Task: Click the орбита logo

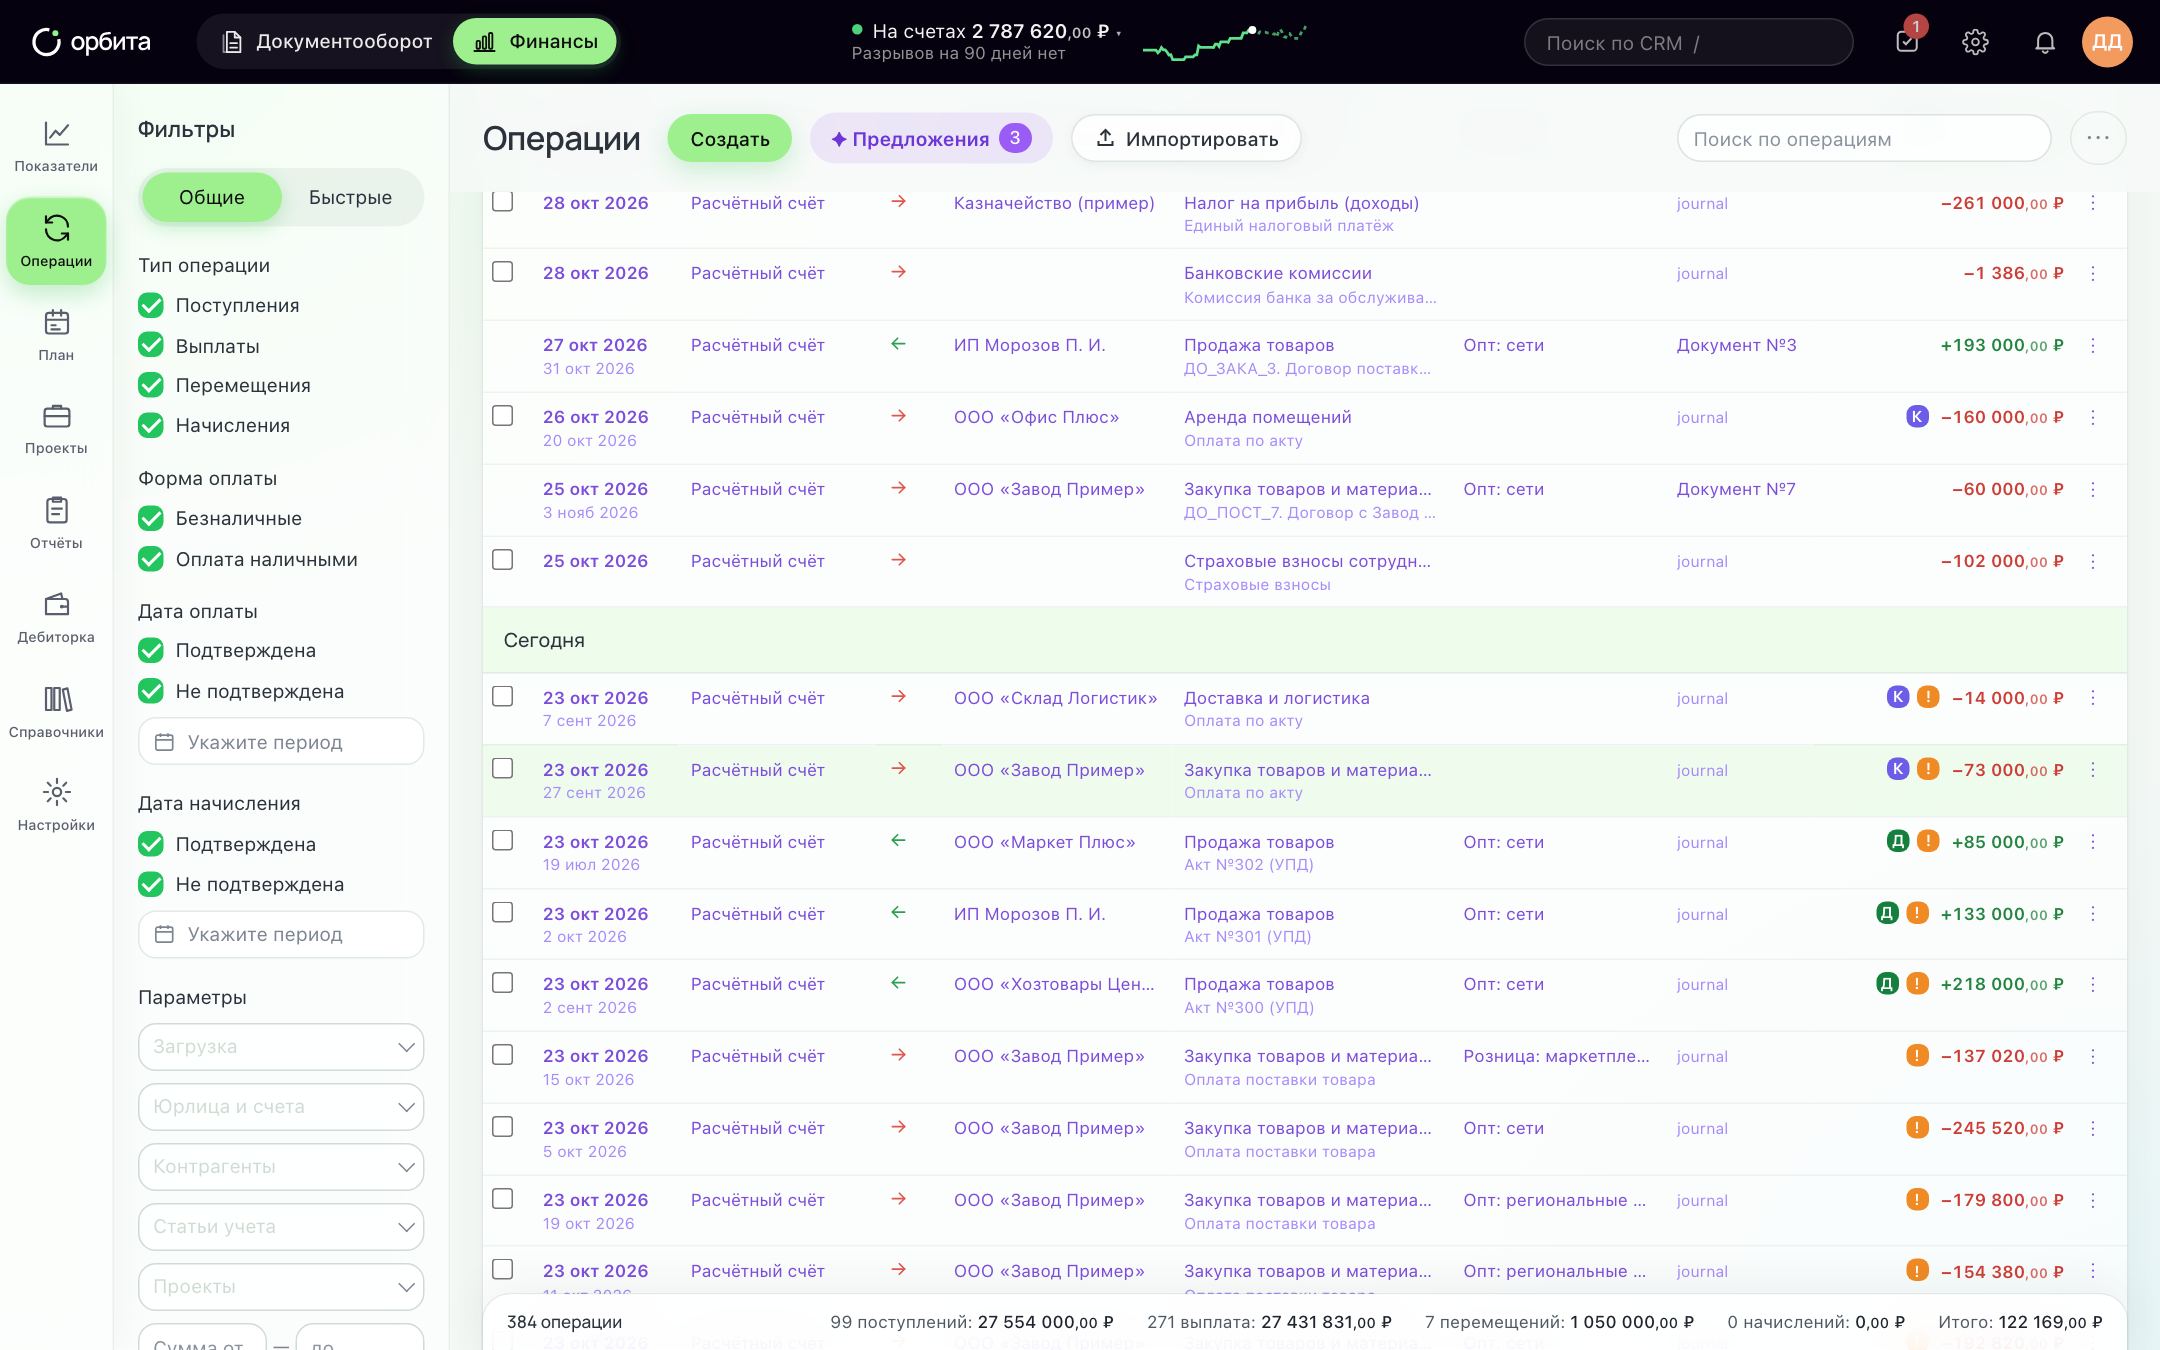Action: pyautogui.click(x=91, y=42)
